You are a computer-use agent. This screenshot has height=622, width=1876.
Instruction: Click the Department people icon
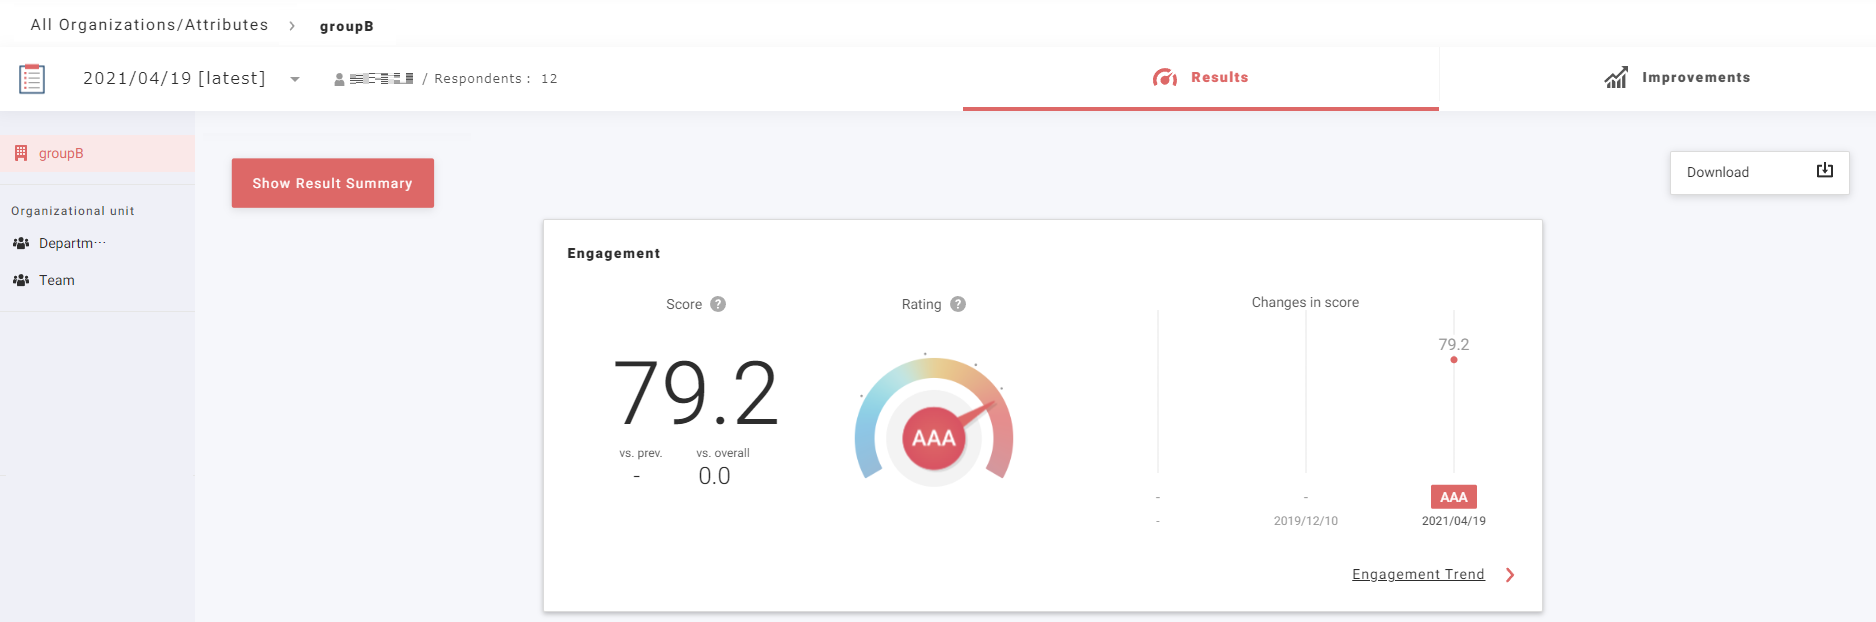[x=21, y=243]
